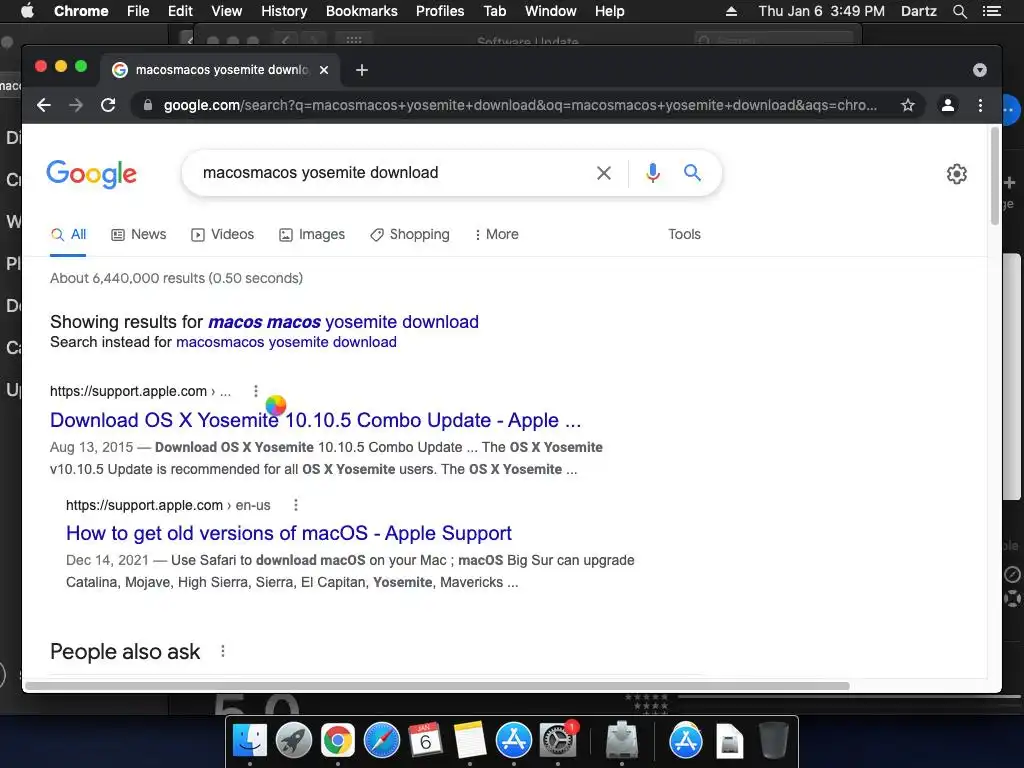Click the Thu Jan 6 3:49 PM clock
This screenshot has height=768, width=1024.
pyautogui.click(x=822, y=11)
